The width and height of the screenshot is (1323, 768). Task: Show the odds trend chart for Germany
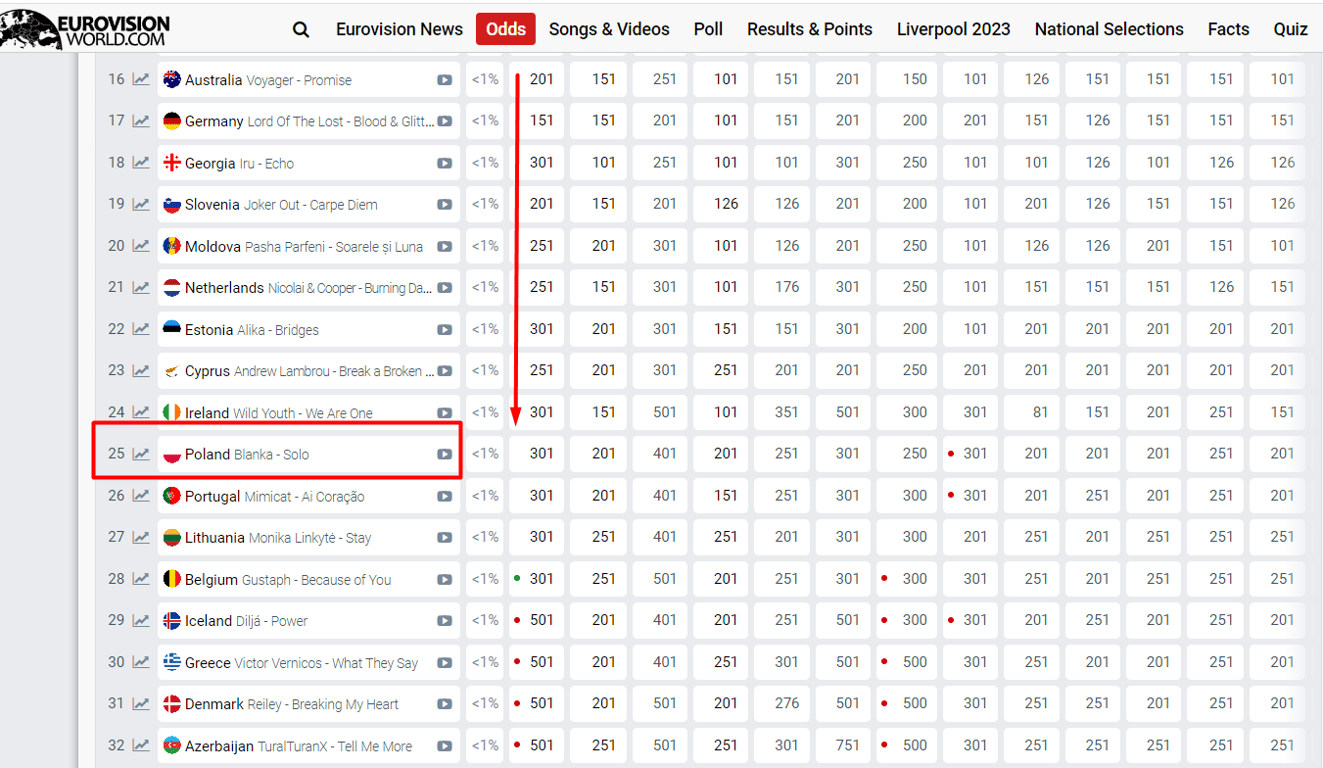pos(141,121)
